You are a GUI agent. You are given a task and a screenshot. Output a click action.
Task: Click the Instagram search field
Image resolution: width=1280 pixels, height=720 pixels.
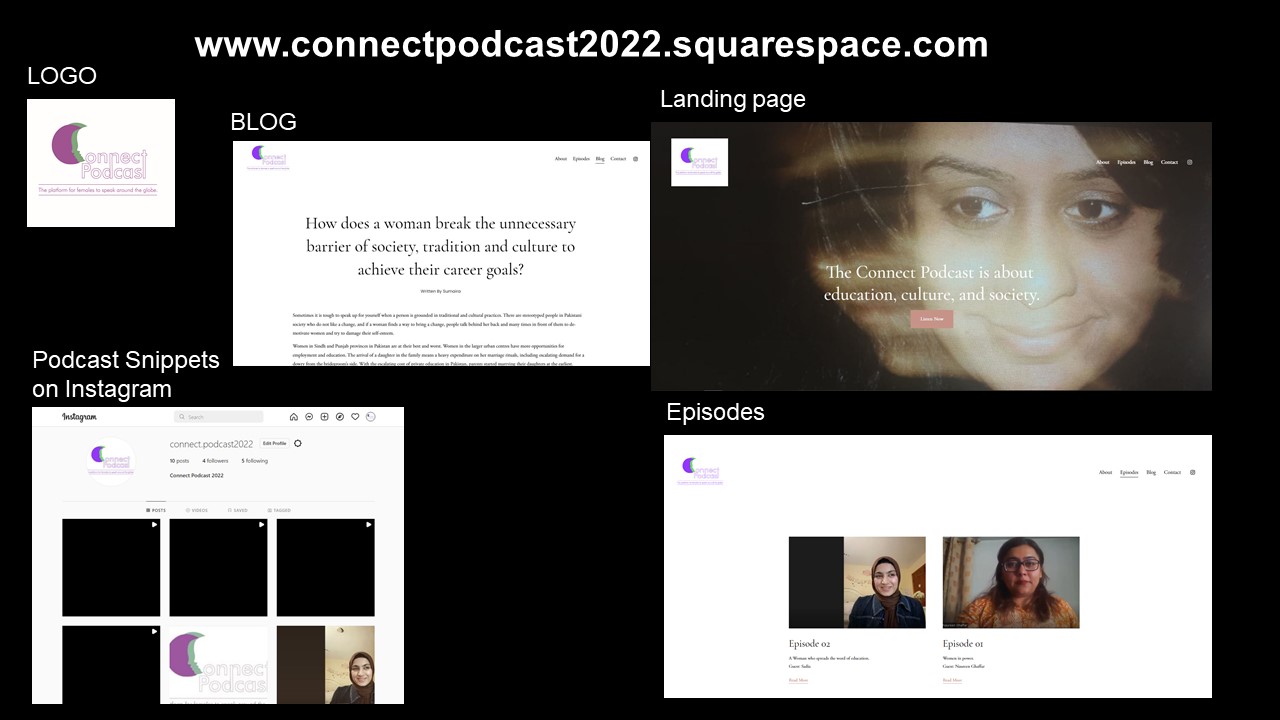click(219, 417)
